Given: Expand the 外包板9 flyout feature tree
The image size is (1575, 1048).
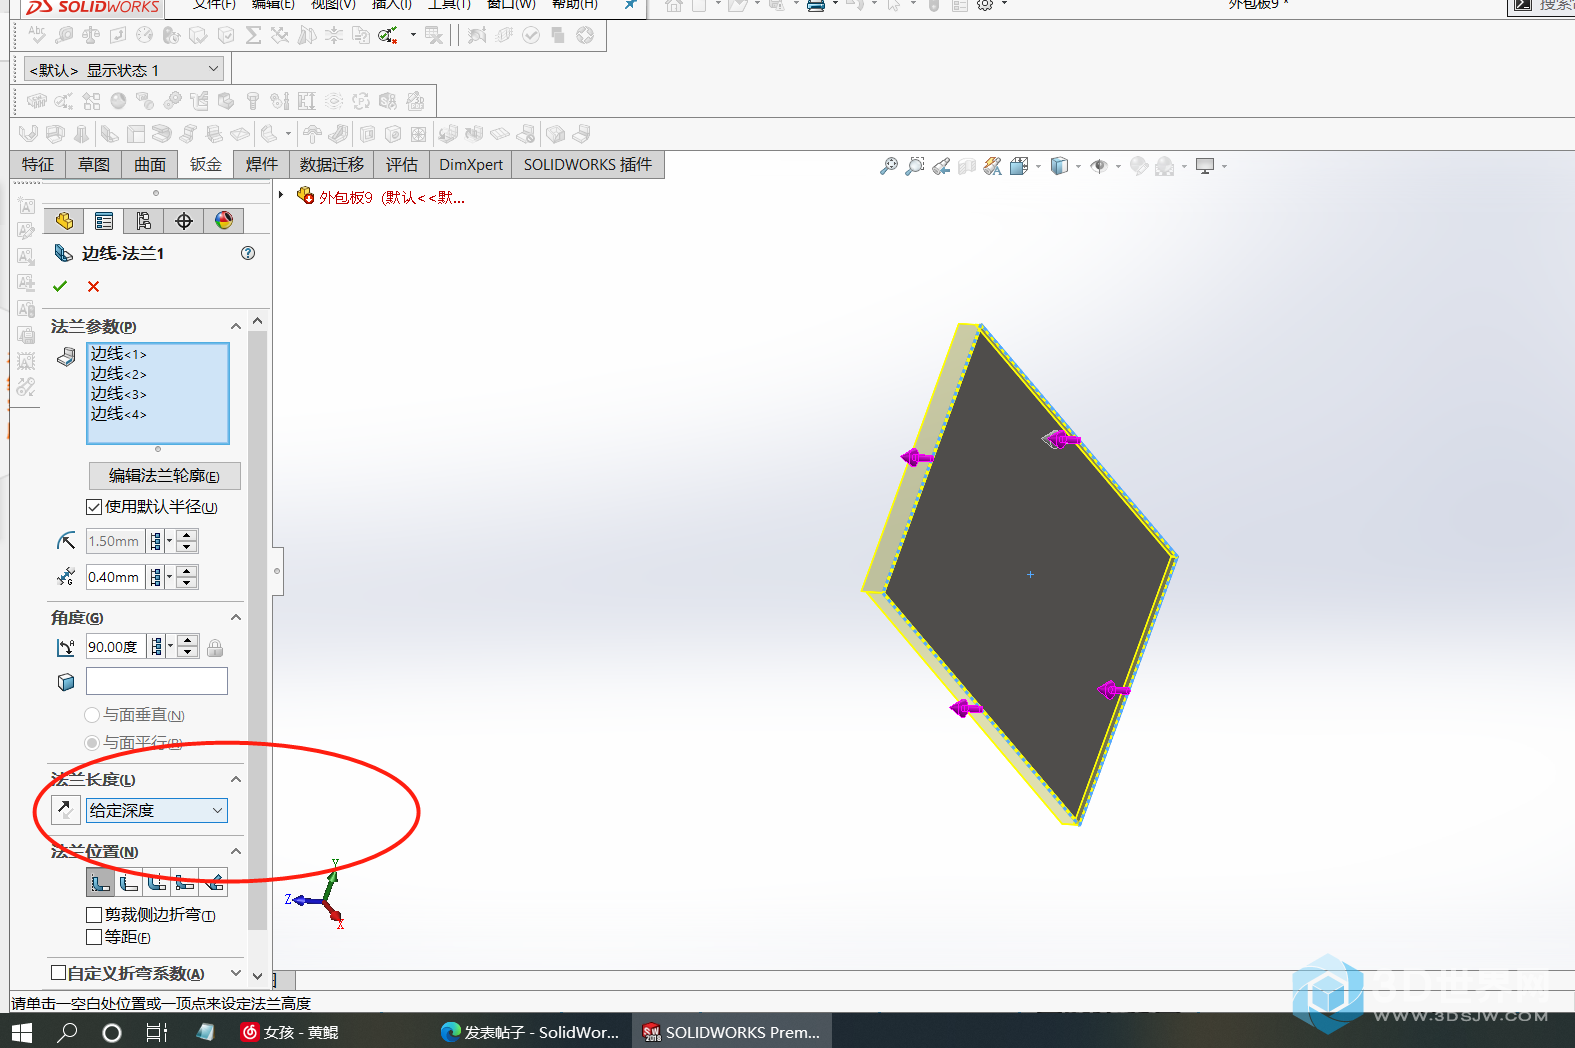Looking at the screenshot, I should click(x=282, y=196).
